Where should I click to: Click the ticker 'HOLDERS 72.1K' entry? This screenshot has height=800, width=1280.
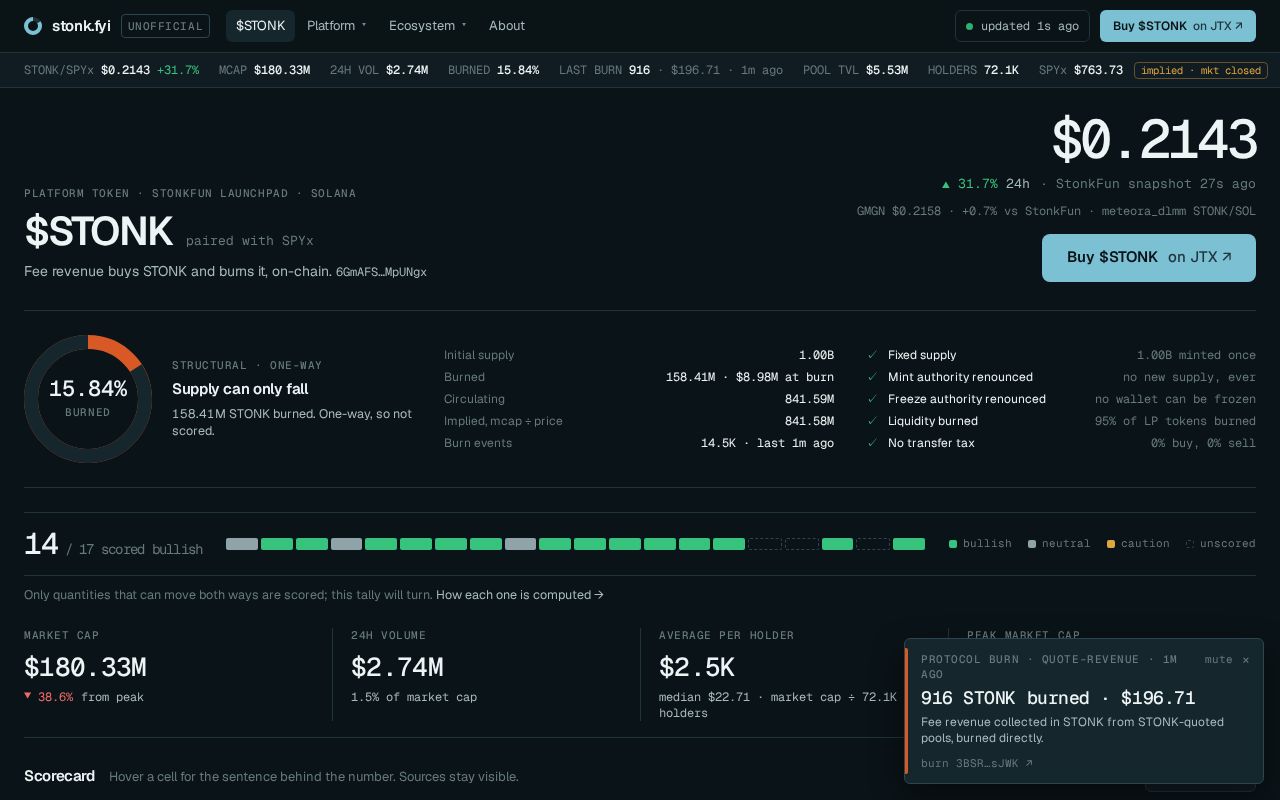click(973, 70)
